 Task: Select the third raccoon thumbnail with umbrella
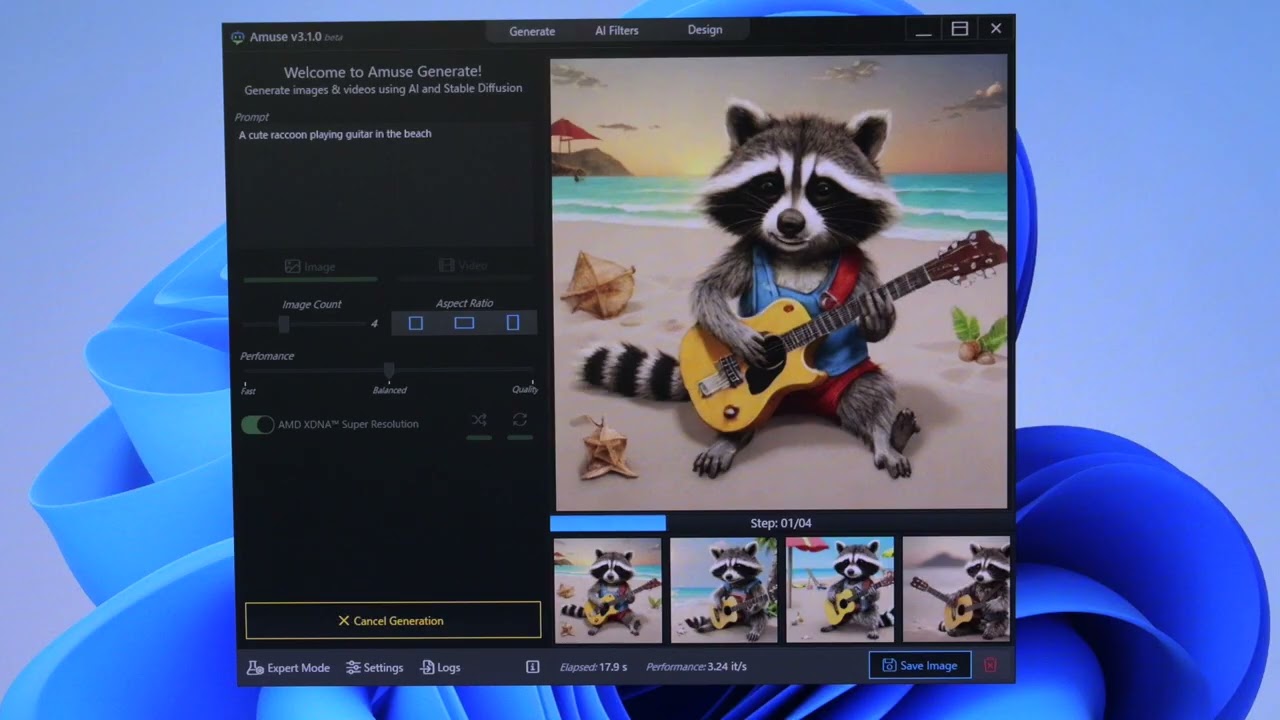point(840,590)
